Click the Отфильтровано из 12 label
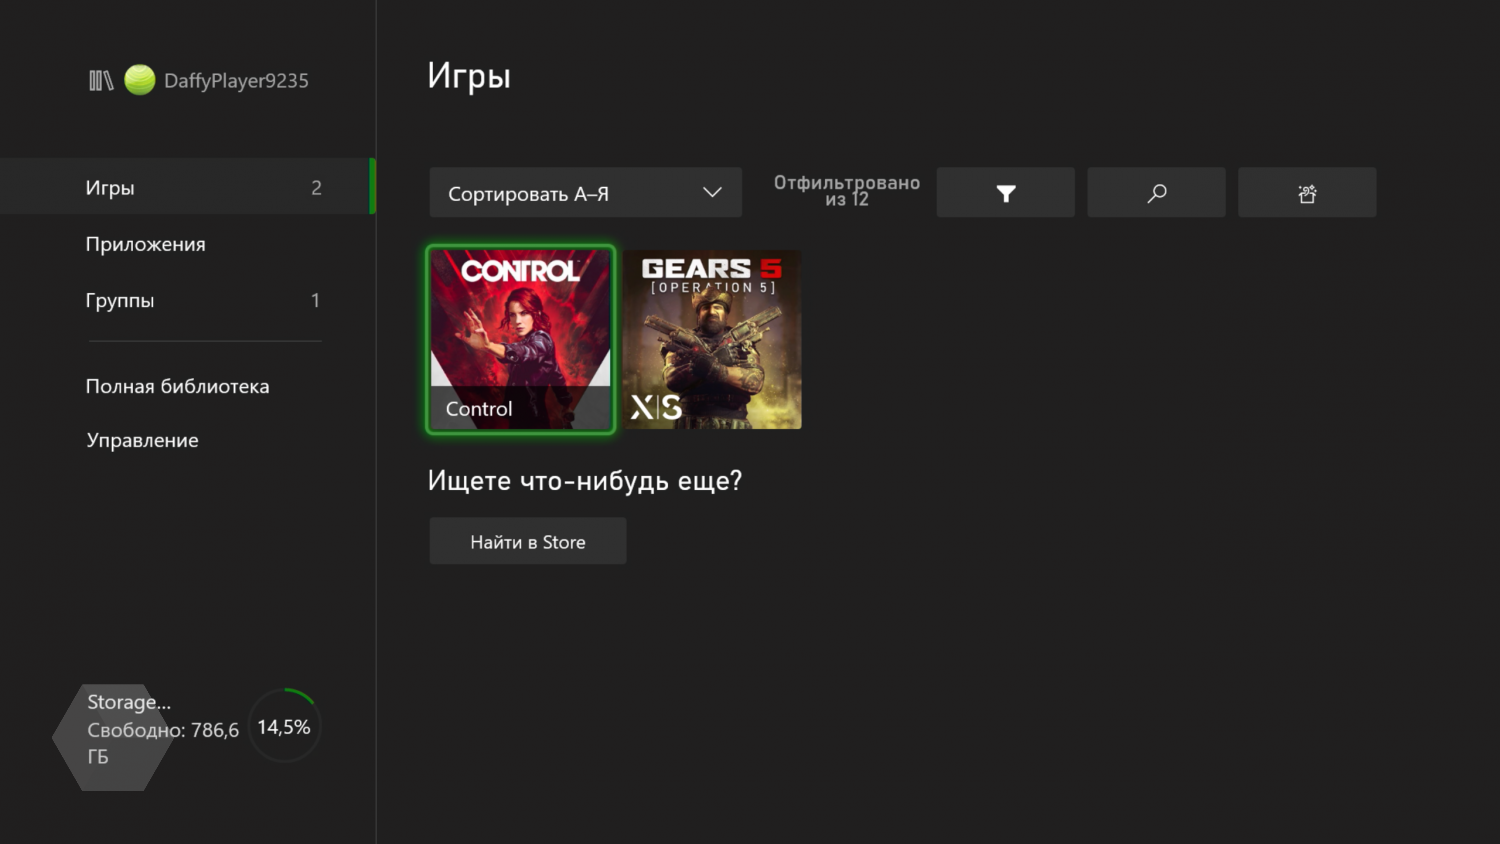Image resolution: width=1500 pixels, height=844 pixels. tap(847, 191)
